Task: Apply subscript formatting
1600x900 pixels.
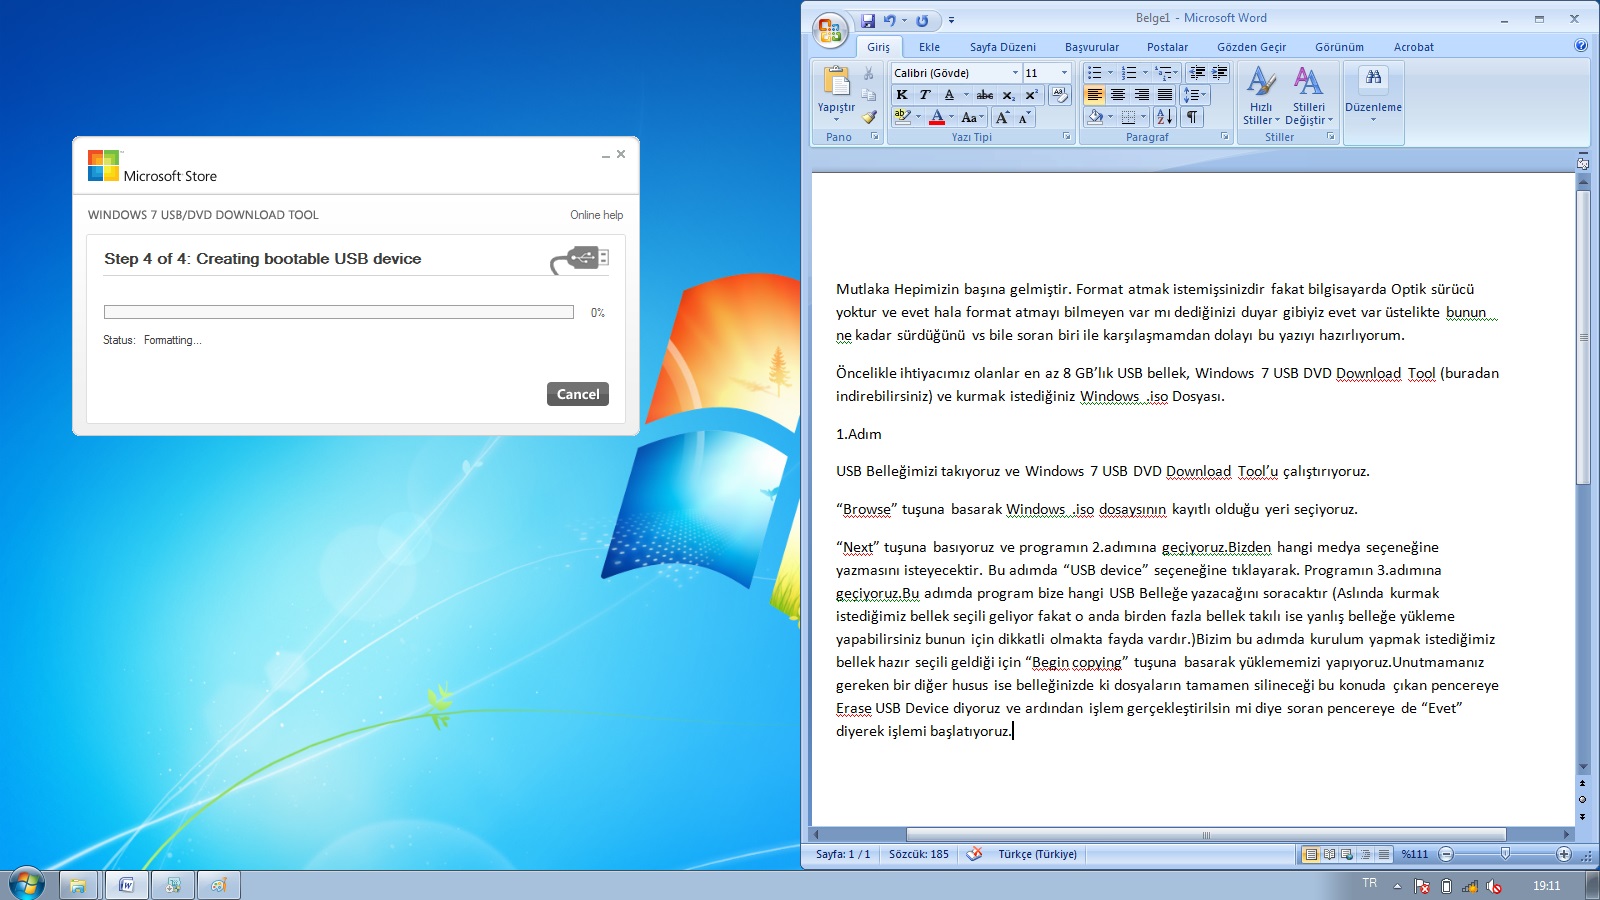Action: point(1008,95)
